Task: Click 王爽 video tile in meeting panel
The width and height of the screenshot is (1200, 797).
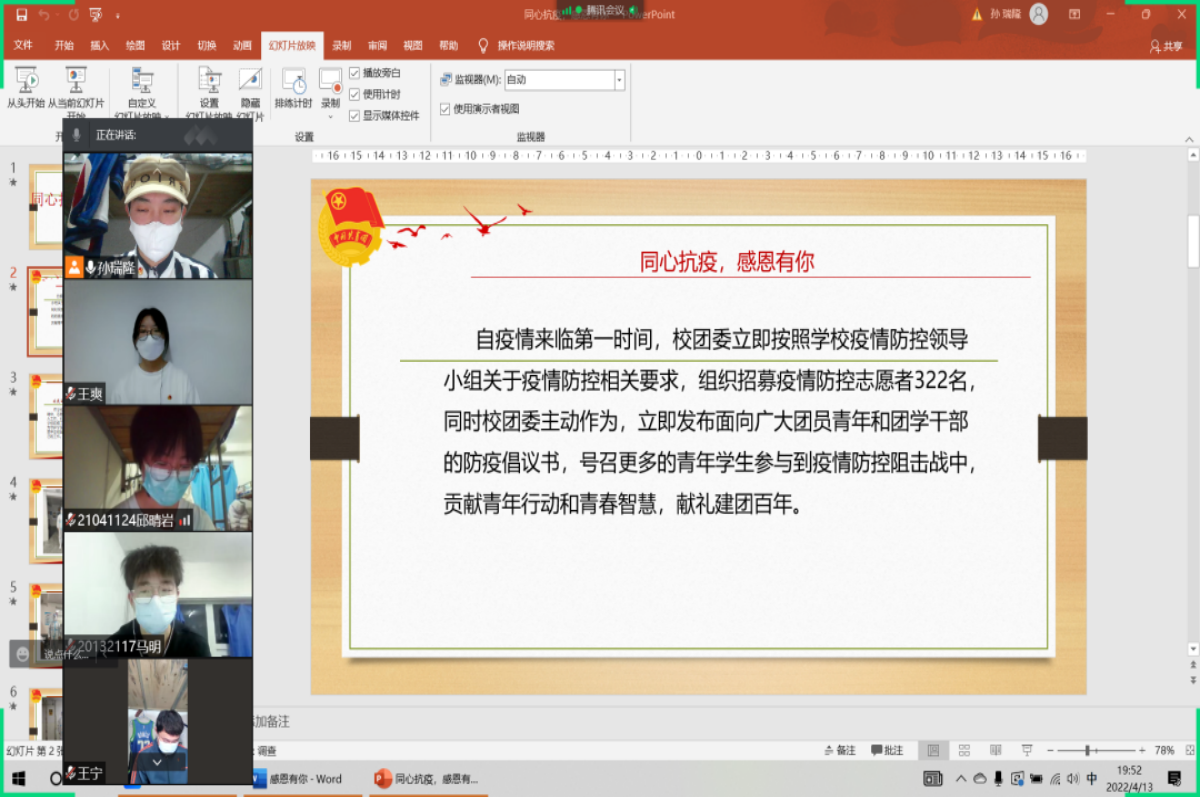Action: (x=158, y=342)
